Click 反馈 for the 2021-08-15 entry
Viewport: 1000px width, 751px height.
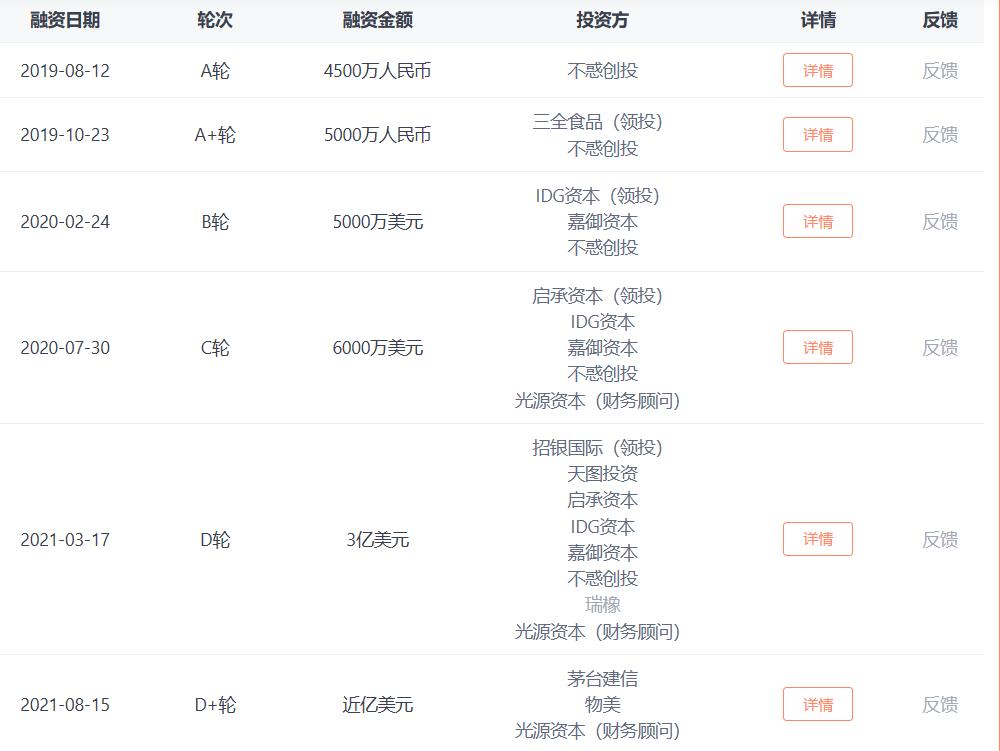tap(941, 704)
